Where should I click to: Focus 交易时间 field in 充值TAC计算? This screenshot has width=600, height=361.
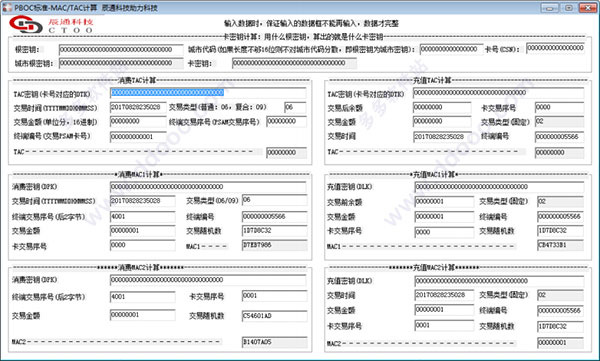coord(442,137)
